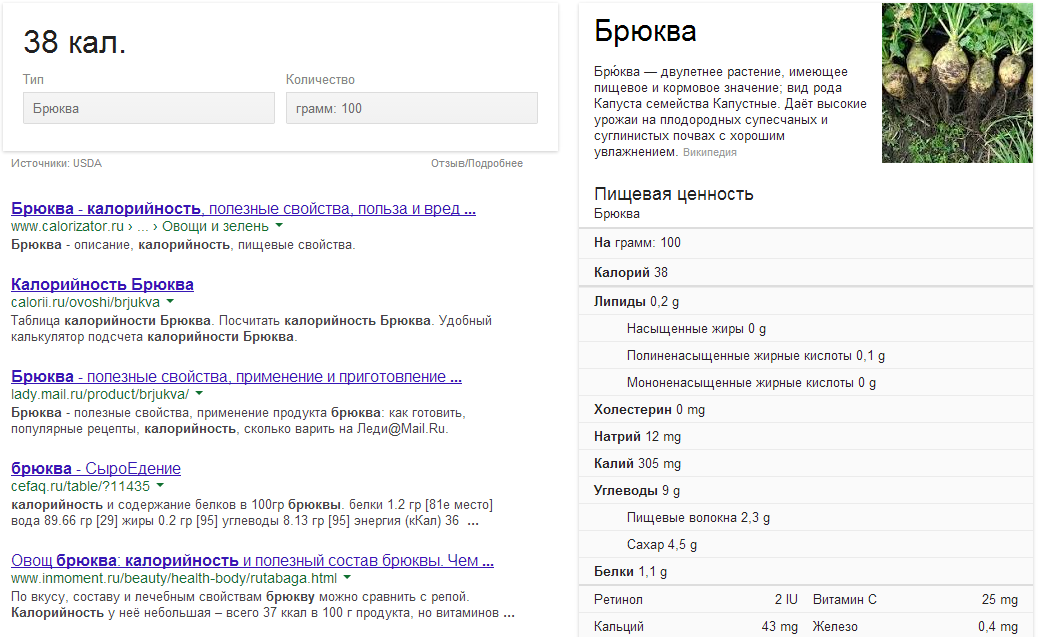This screenshot has width=1041, height=637.
Task: Open the Википедия source link
Action: click(x=709, y=153)
